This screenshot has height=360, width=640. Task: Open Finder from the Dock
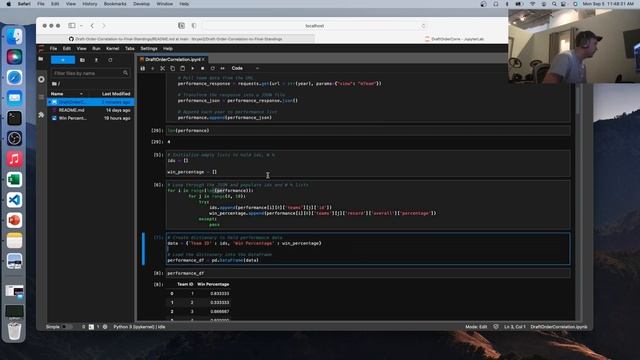click(x=14, y=37)
